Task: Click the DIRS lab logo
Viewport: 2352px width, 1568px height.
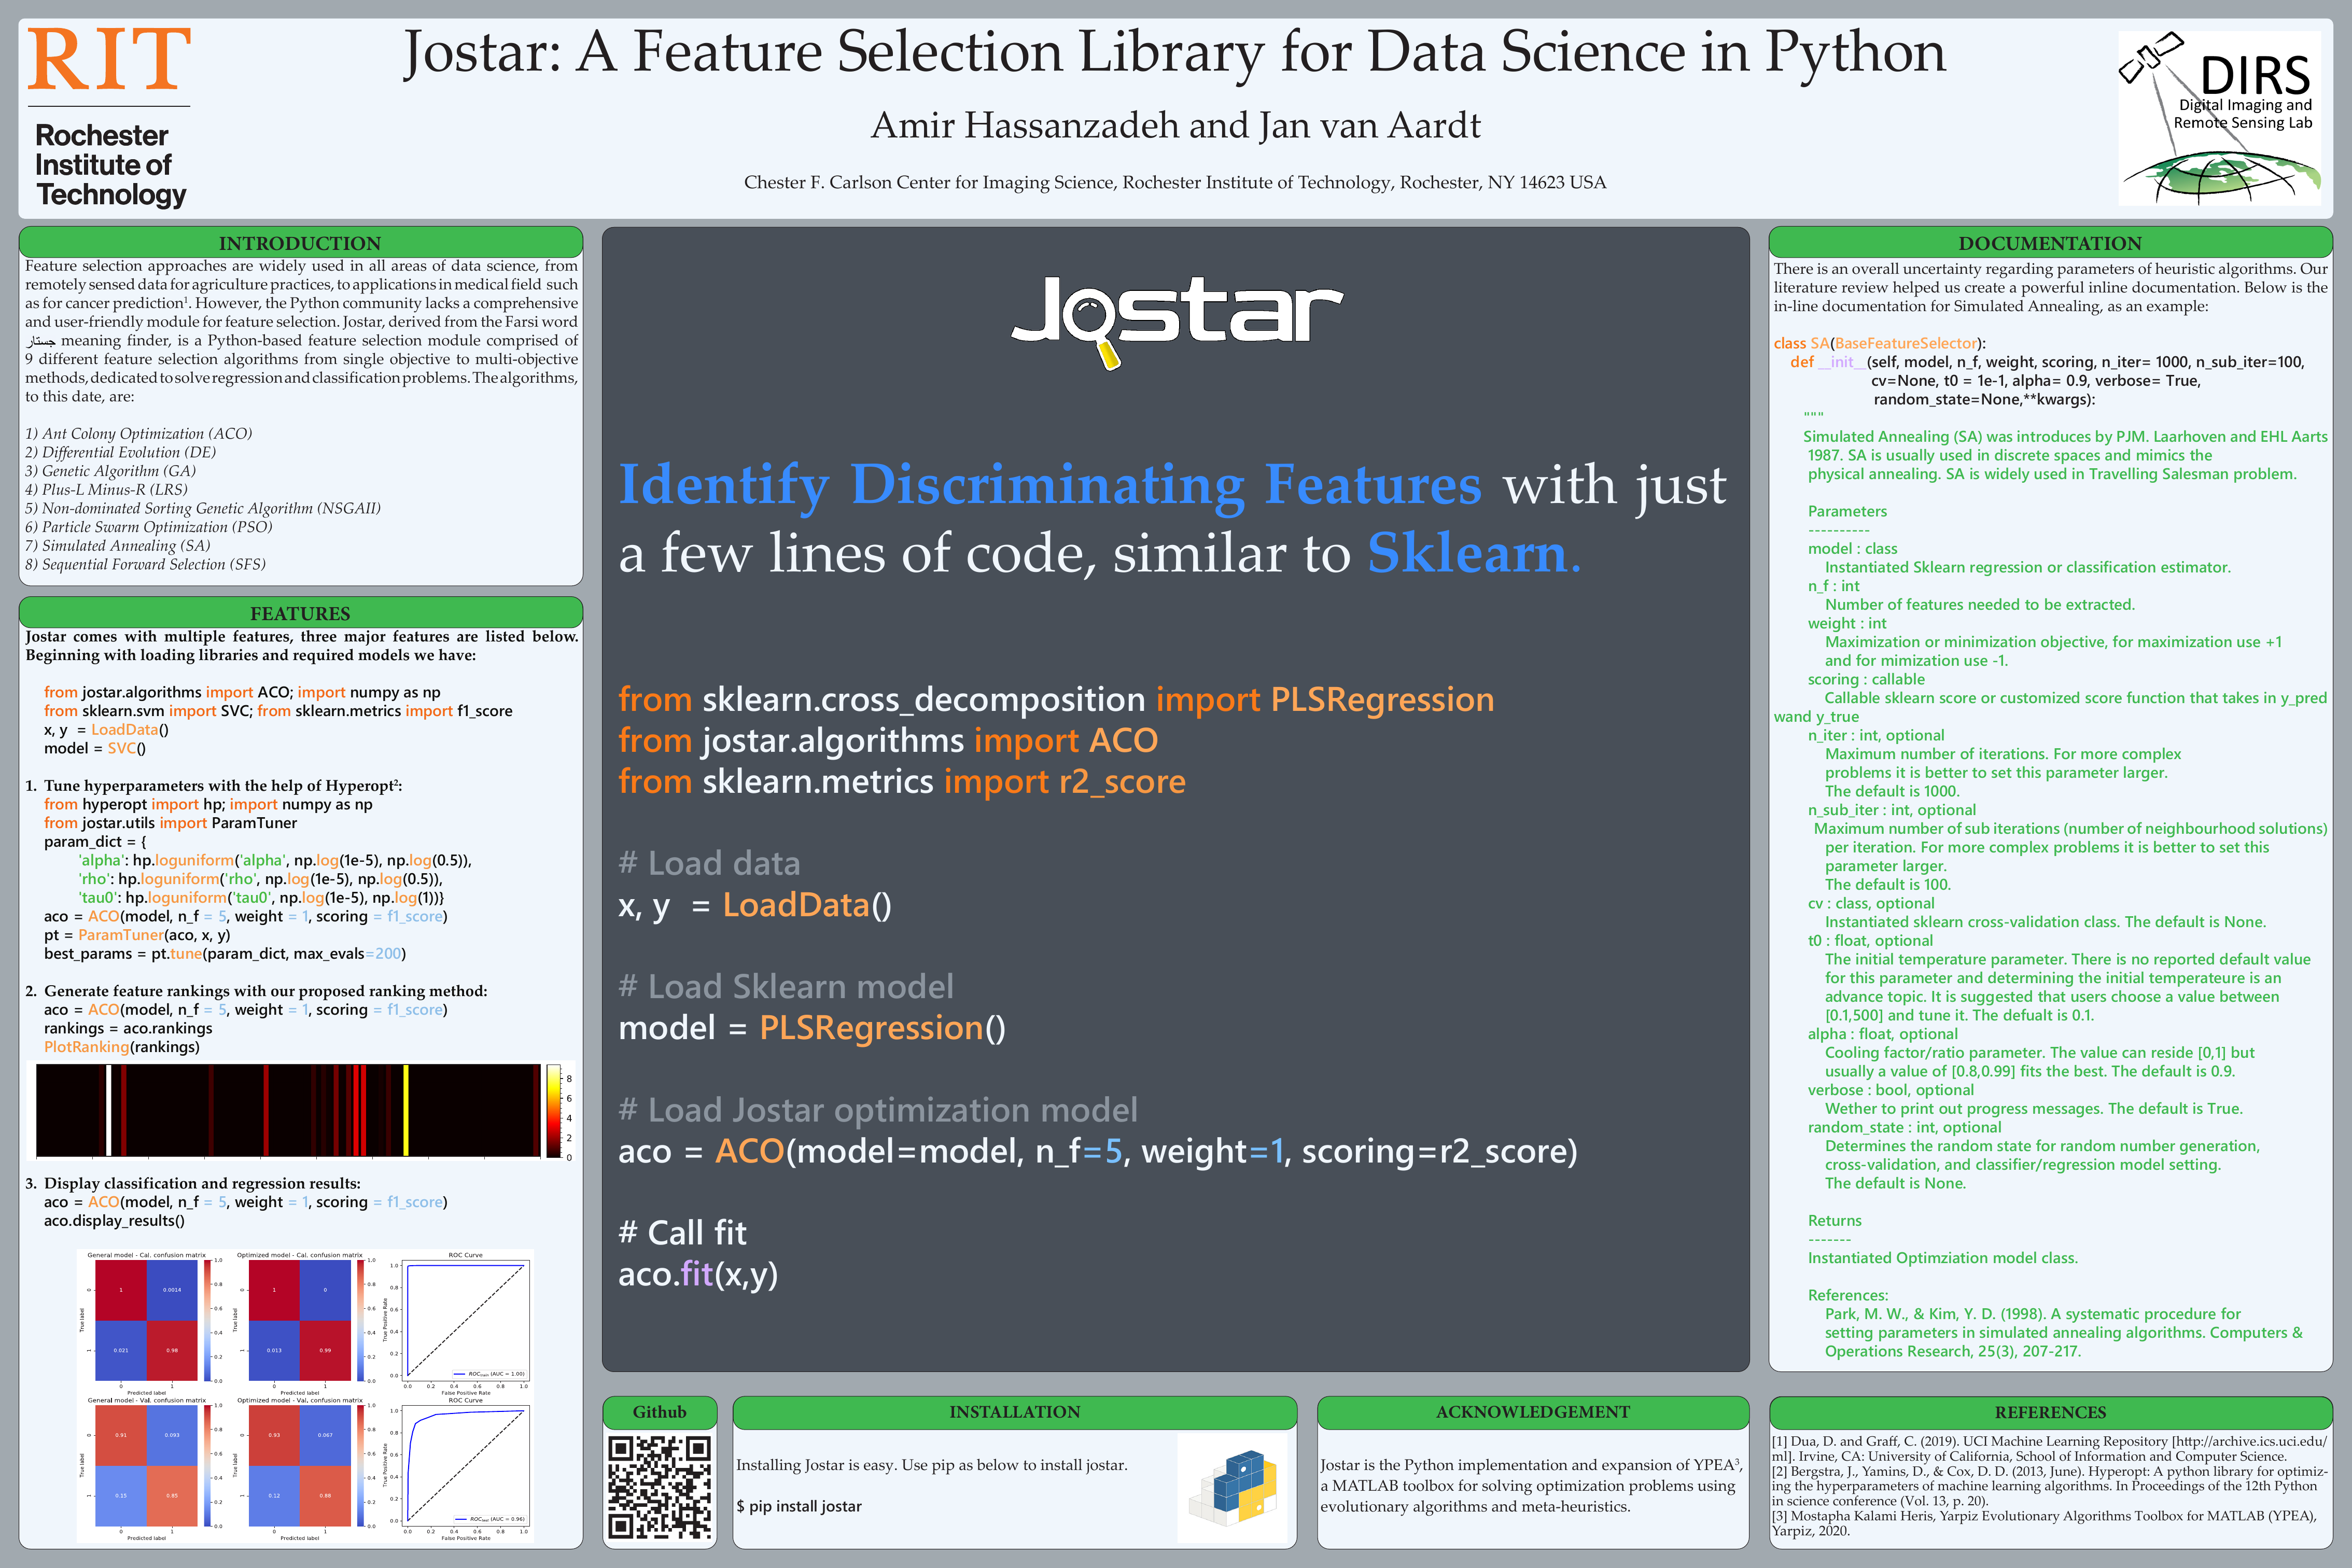Action: [2219, 118]
